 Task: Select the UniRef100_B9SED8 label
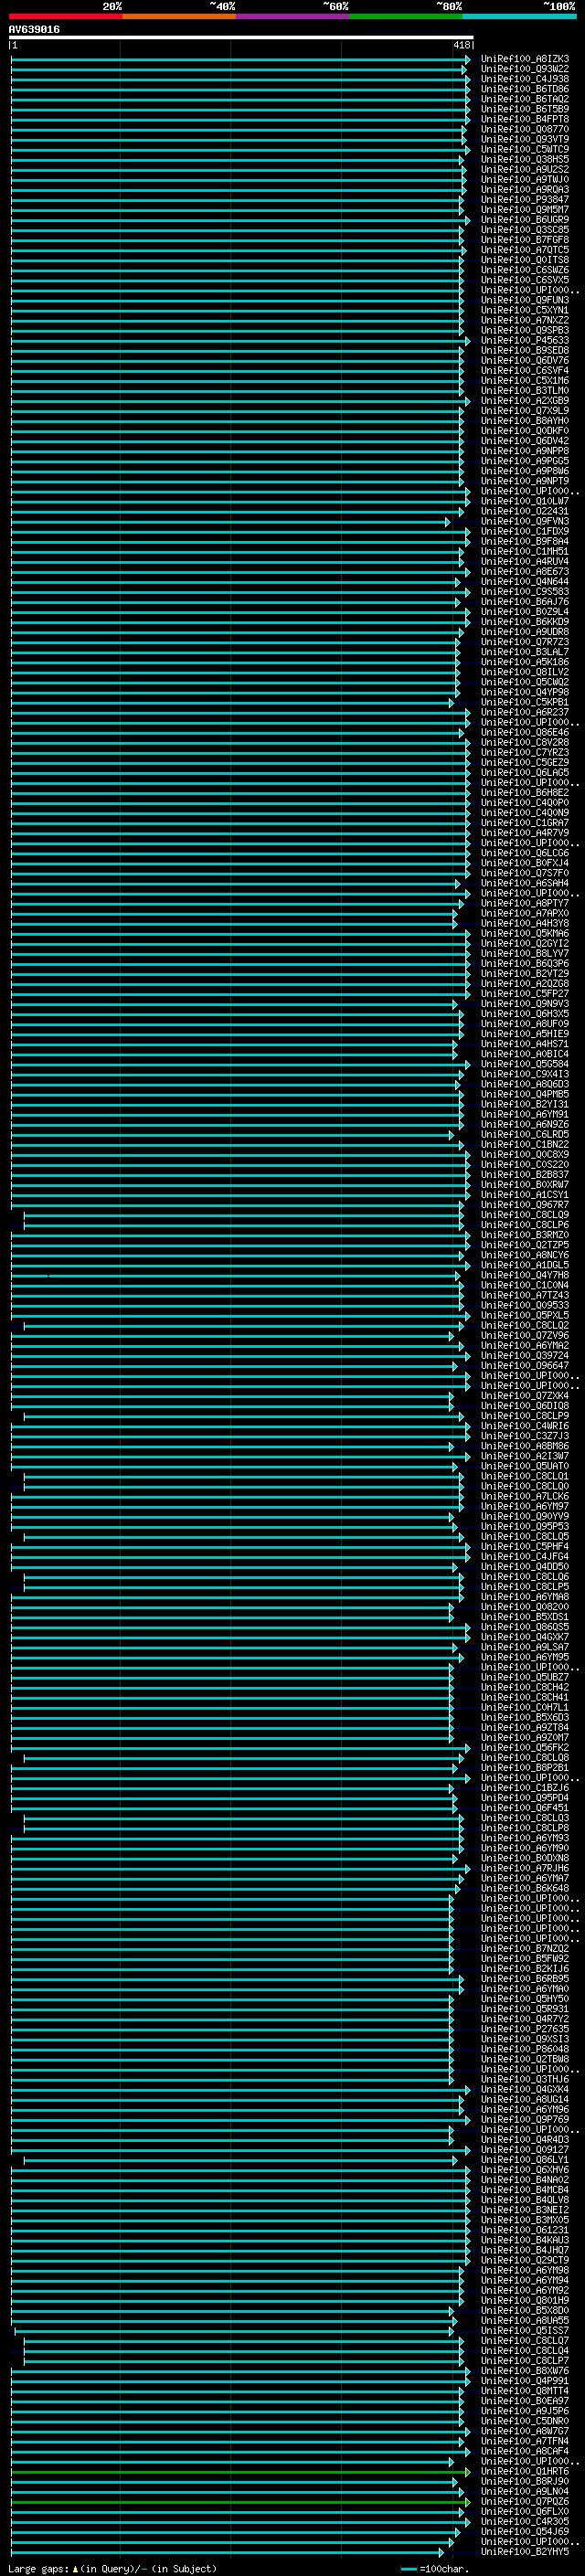(525, 350)
